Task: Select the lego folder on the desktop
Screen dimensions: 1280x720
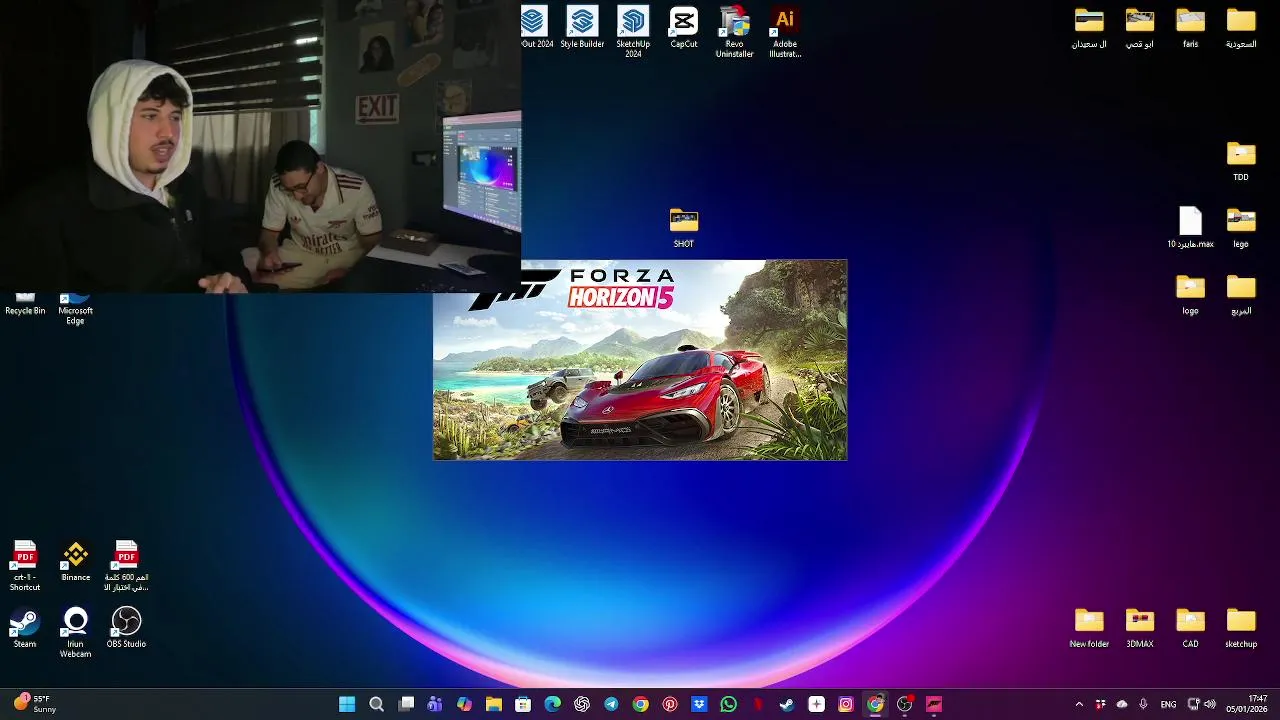Action: click(1241, 228)
